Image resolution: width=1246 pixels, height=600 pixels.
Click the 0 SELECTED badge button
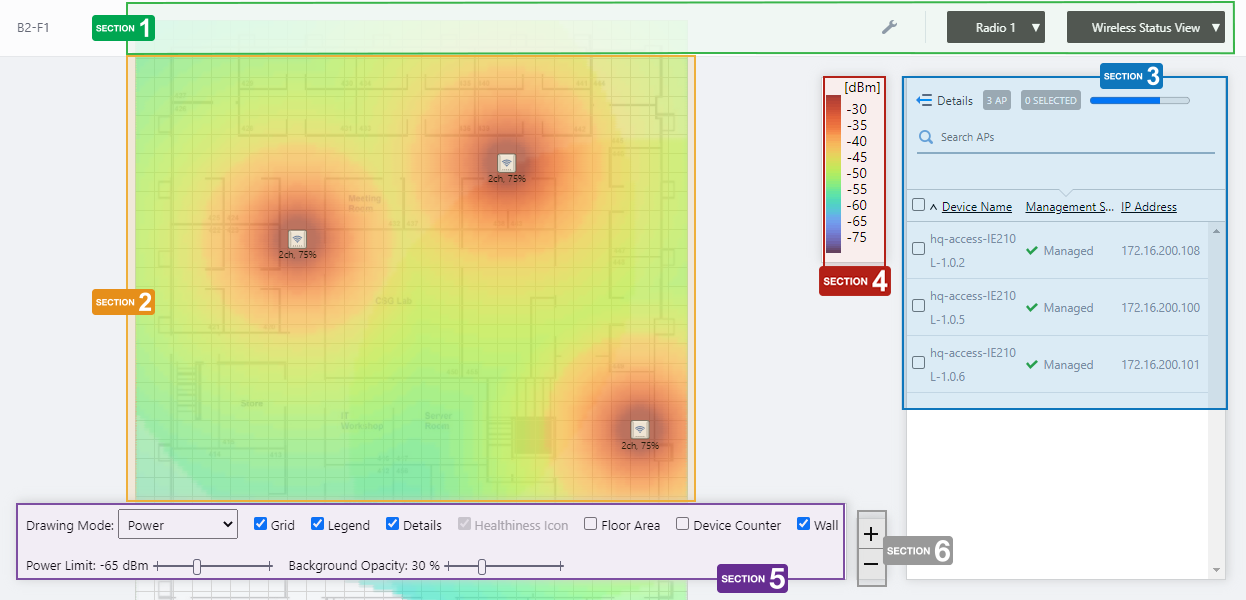pyautogui.click(x=1051, y=100)
